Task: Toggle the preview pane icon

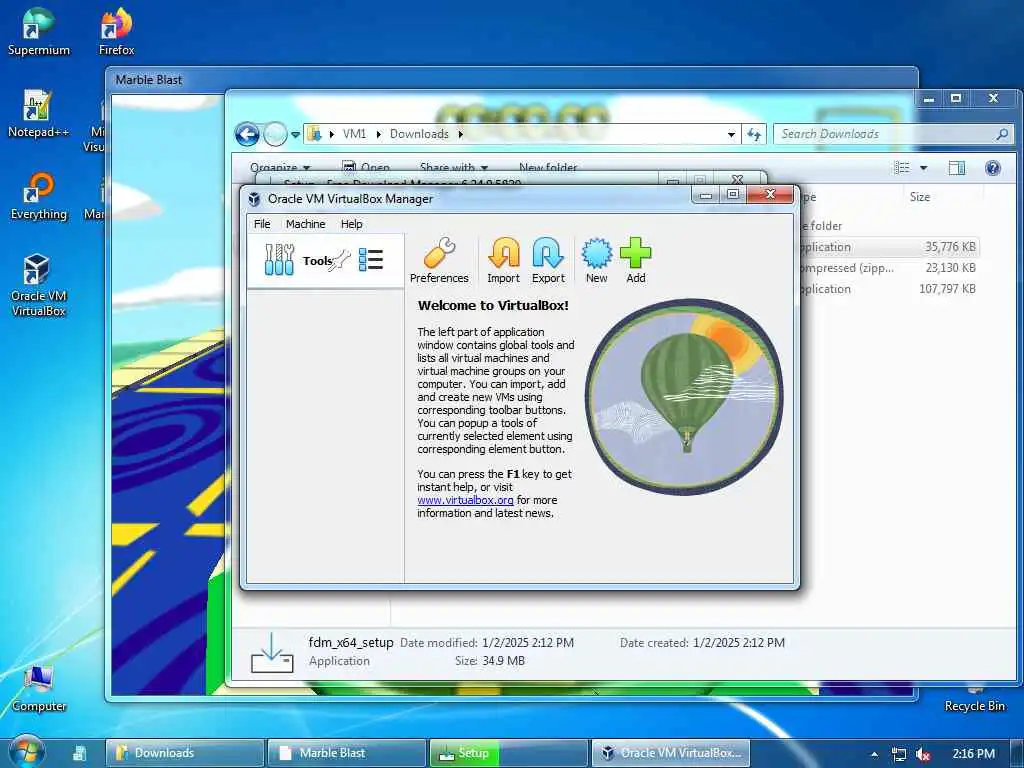Action: point(957,168)
